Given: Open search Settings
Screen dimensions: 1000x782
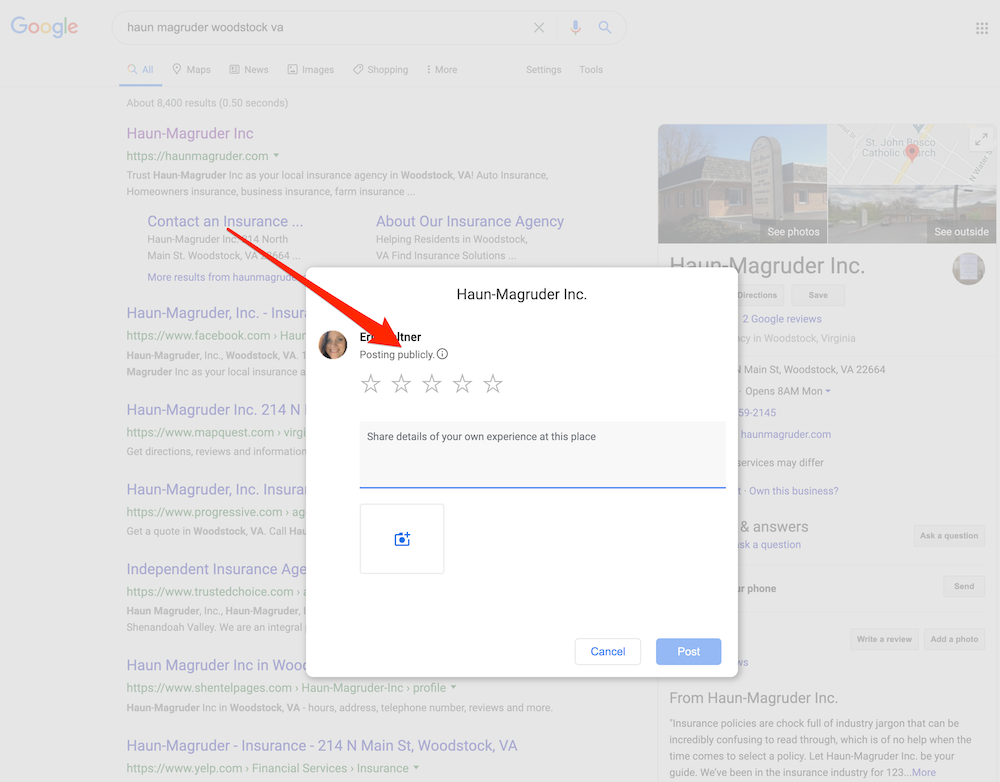Looking at the screenshot, I should (543, 70).
